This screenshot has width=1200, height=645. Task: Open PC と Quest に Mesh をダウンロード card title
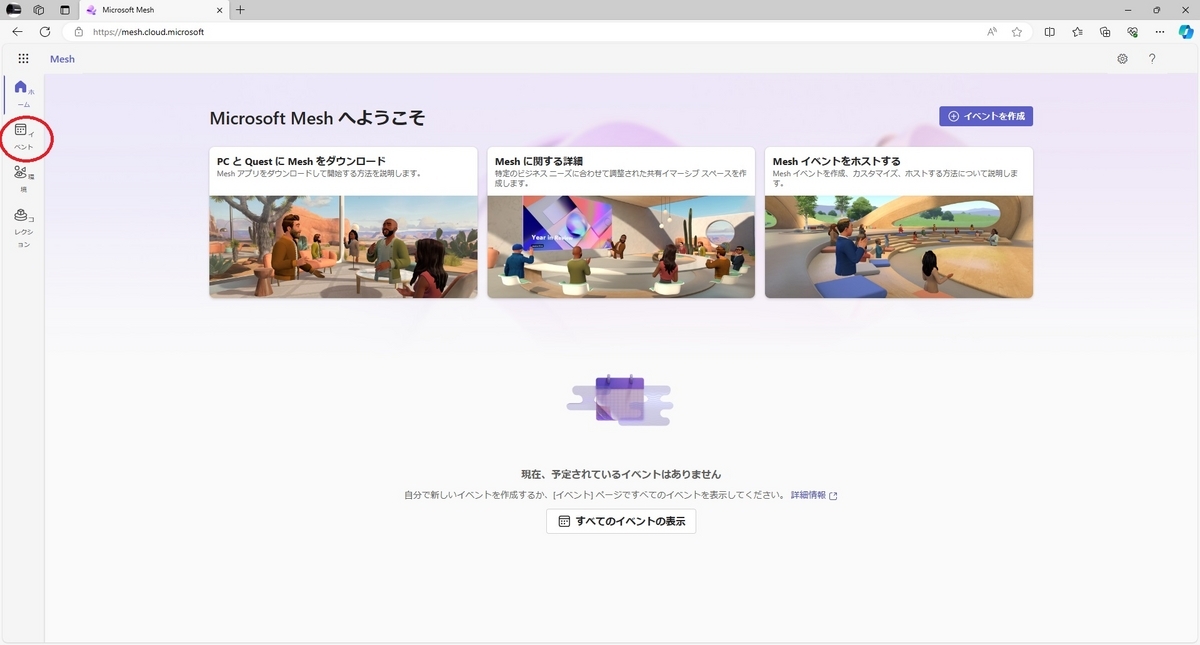pyautogui.click(x=301, y=161)
